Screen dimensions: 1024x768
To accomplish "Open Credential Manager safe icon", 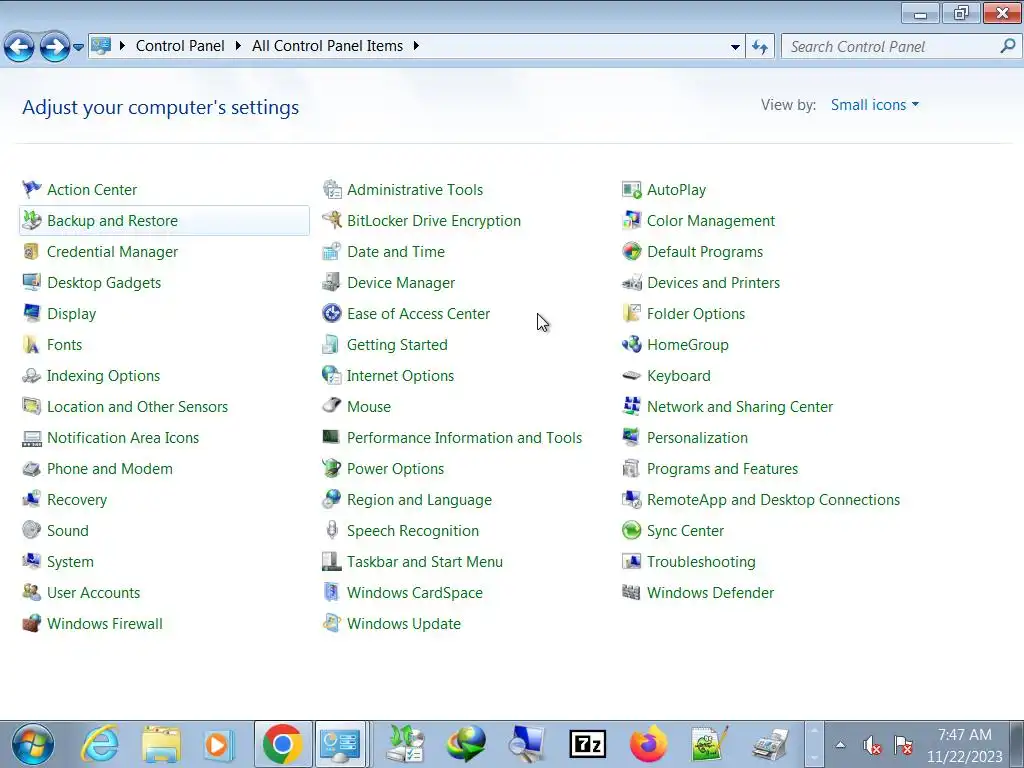I will click(31, 251).
